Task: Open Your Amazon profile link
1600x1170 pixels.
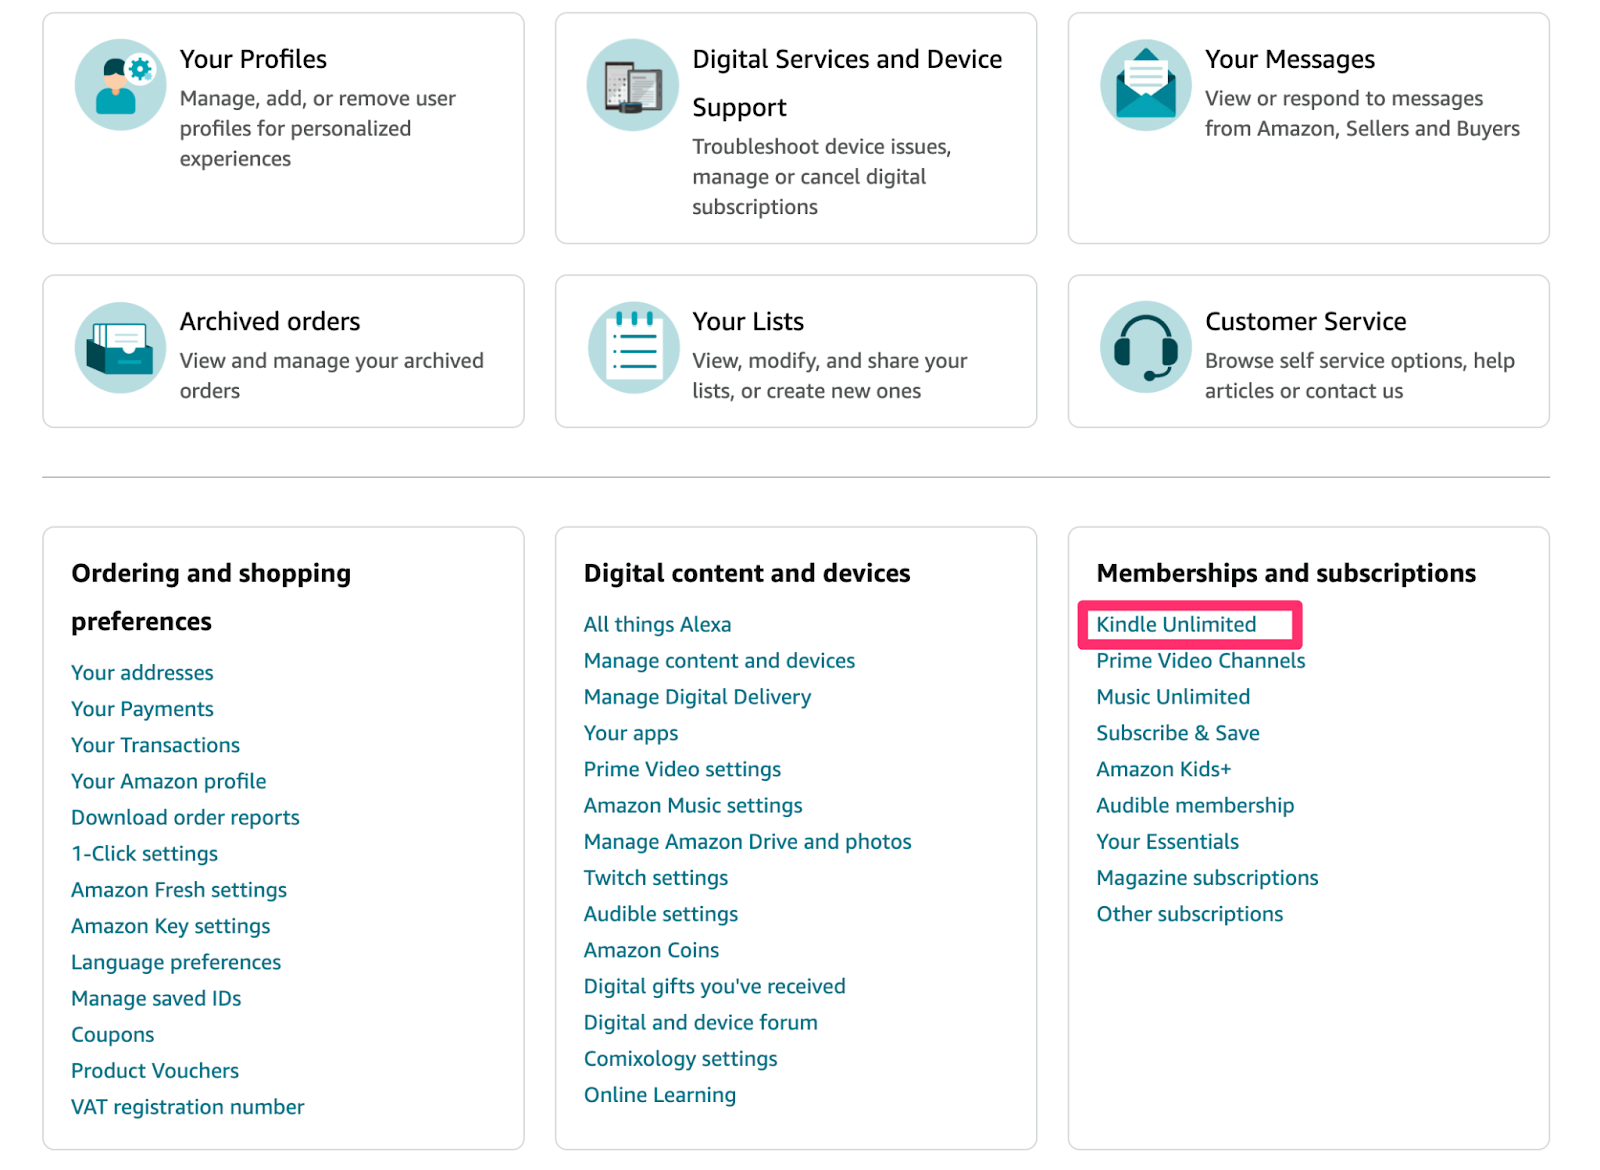Action: click(168, 781)
